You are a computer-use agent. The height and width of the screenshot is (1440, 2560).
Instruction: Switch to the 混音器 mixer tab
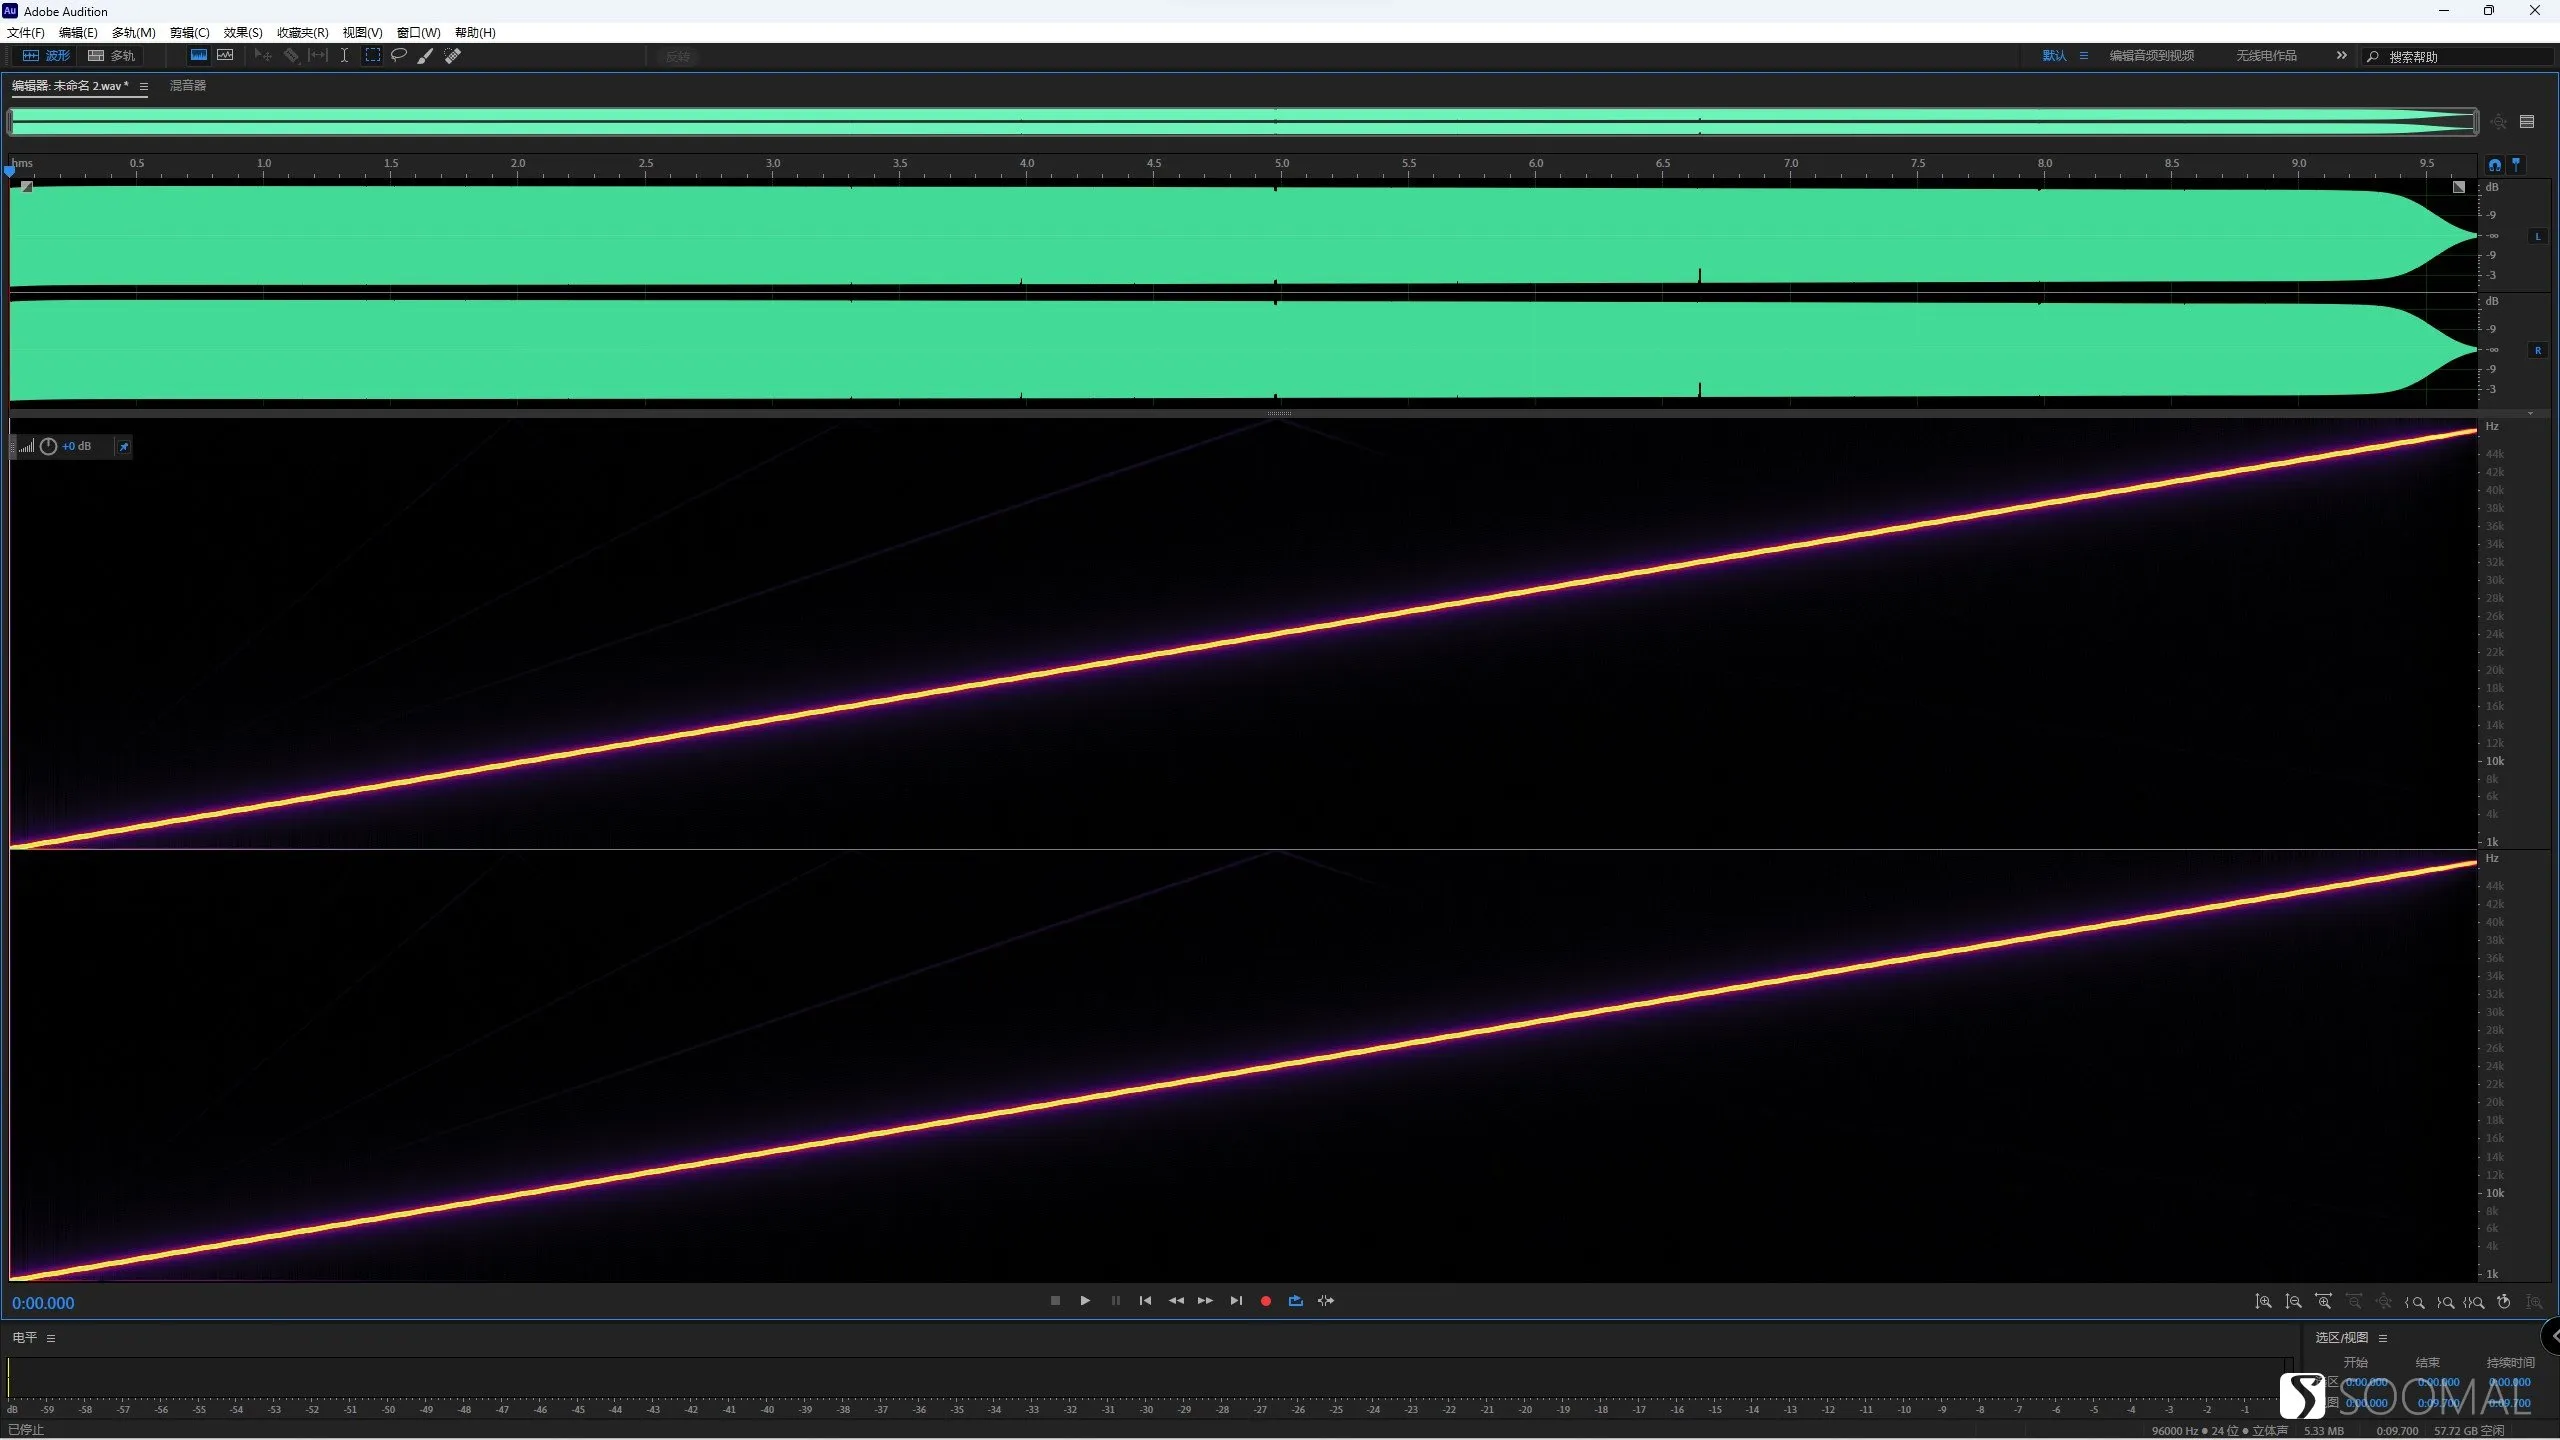[x=188, y=86]
